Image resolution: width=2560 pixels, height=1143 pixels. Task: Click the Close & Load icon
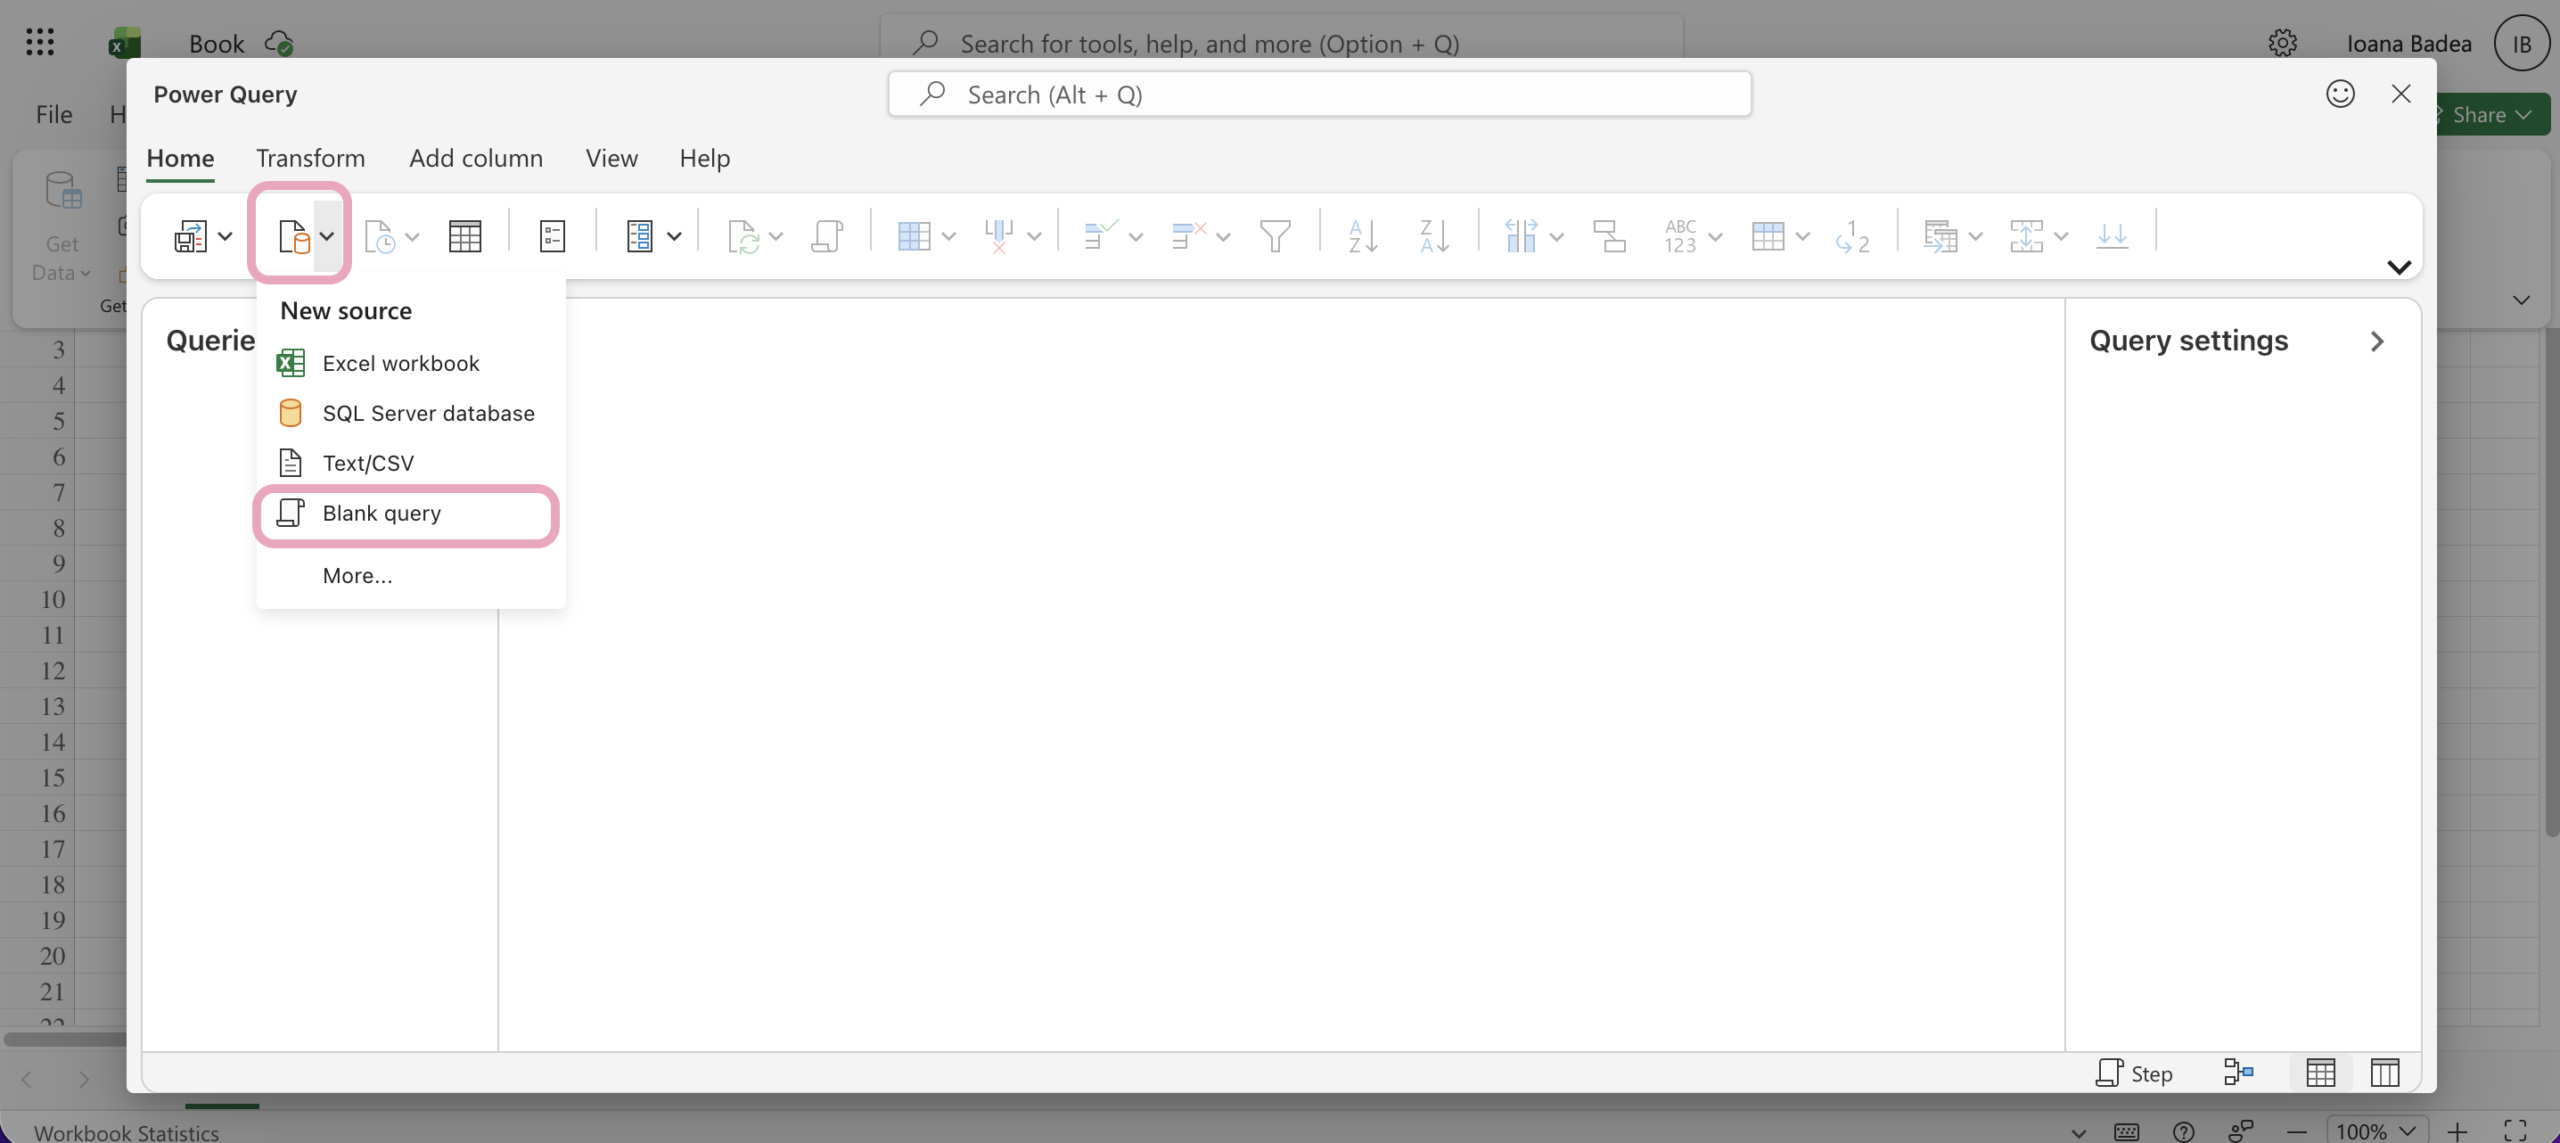pos(190,237)
